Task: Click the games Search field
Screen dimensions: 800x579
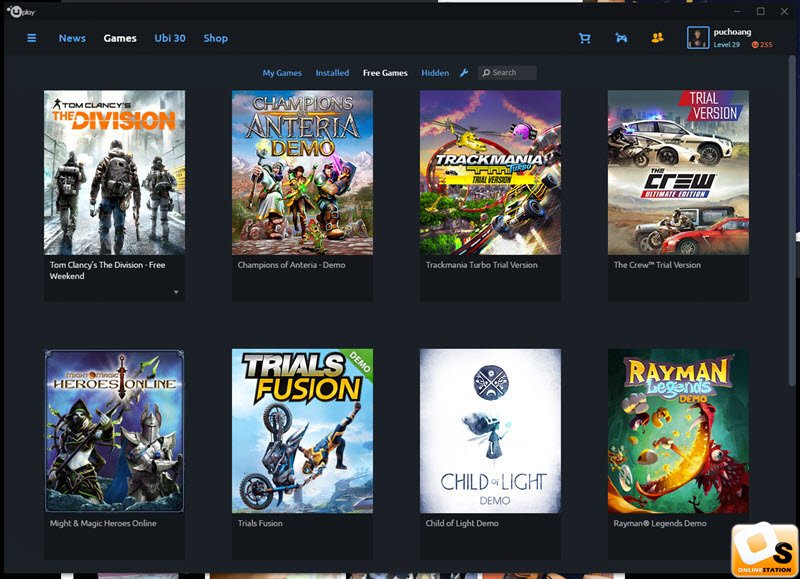Action: click(507, 73)
